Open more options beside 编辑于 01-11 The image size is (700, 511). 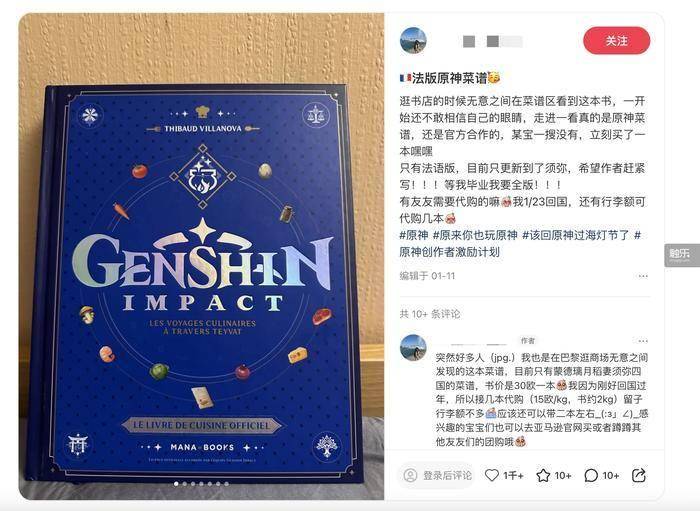[643, 276]
